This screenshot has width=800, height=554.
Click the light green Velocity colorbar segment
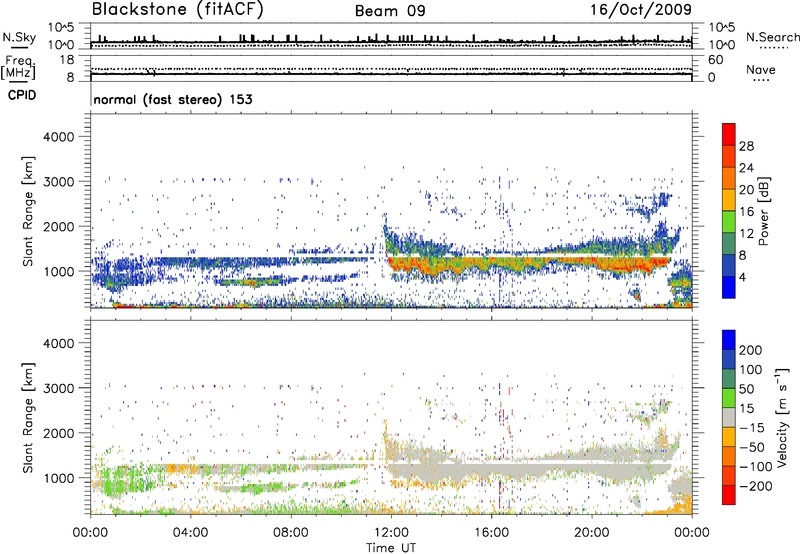(729, 398)
